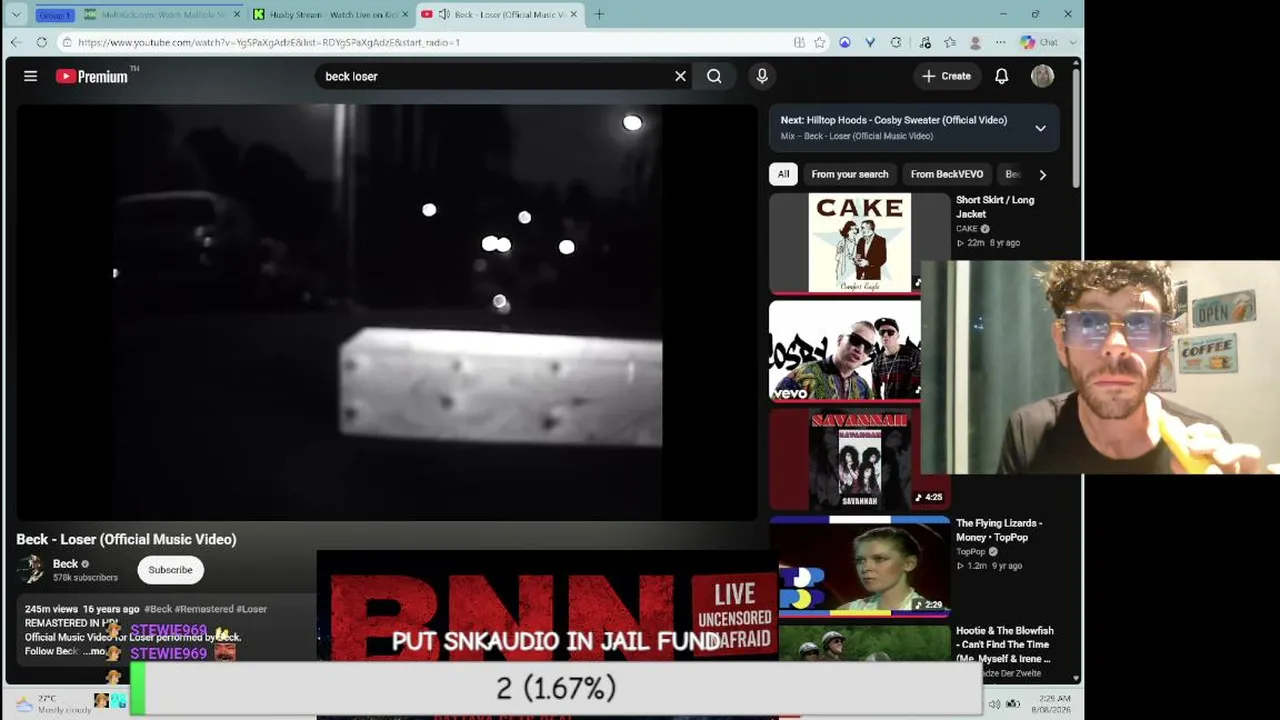This screenshot has height=720, width=1280.
Task: Open a new browser tab
Action: coord(599,14)
